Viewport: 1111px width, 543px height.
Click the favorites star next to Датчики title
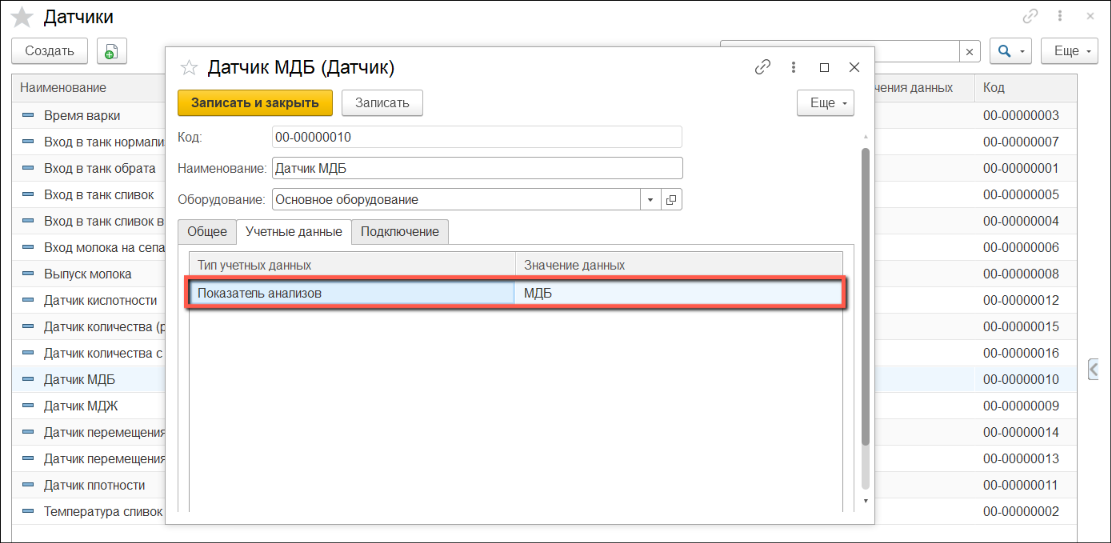[22, 17]
